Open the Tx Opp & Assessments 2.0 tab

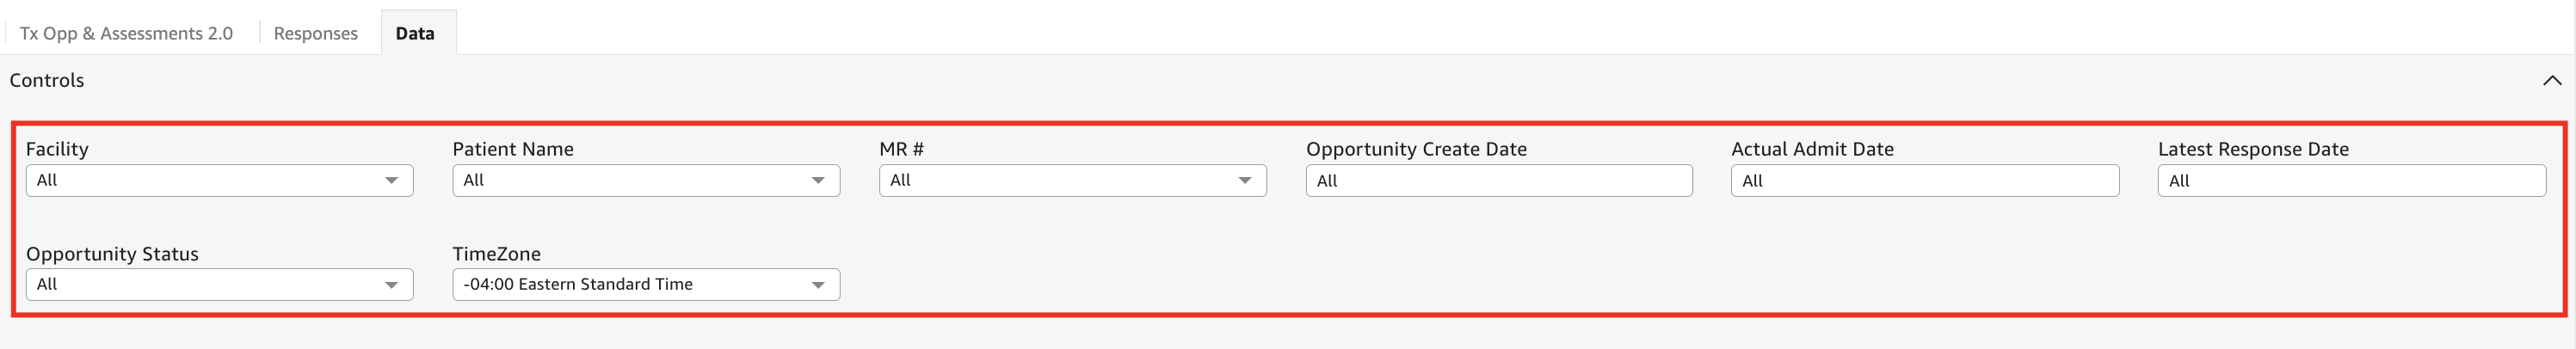[126, 34]
